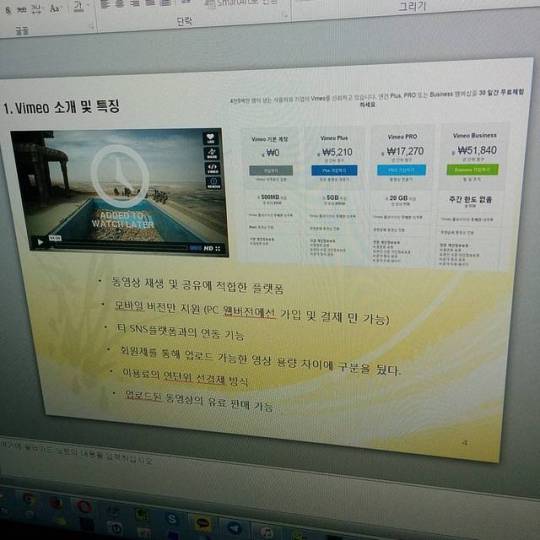Click the SmartArt로 변환 button
This screenshot has width=540, height=540.
click(x=241, y=3)
